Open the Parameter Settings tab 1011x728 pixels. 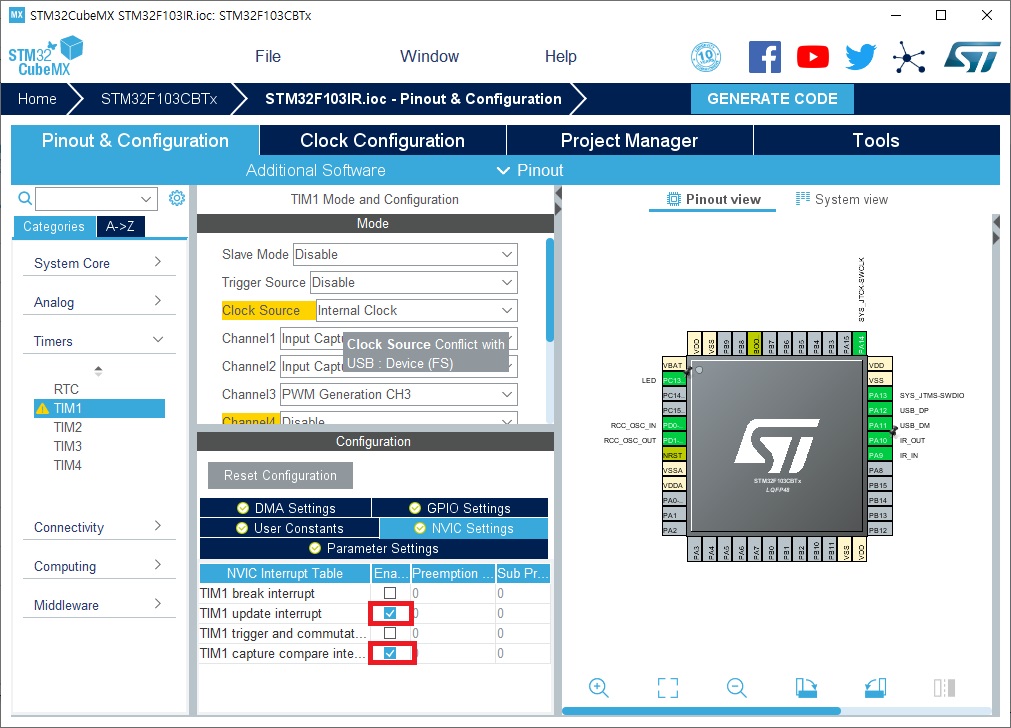374,548
